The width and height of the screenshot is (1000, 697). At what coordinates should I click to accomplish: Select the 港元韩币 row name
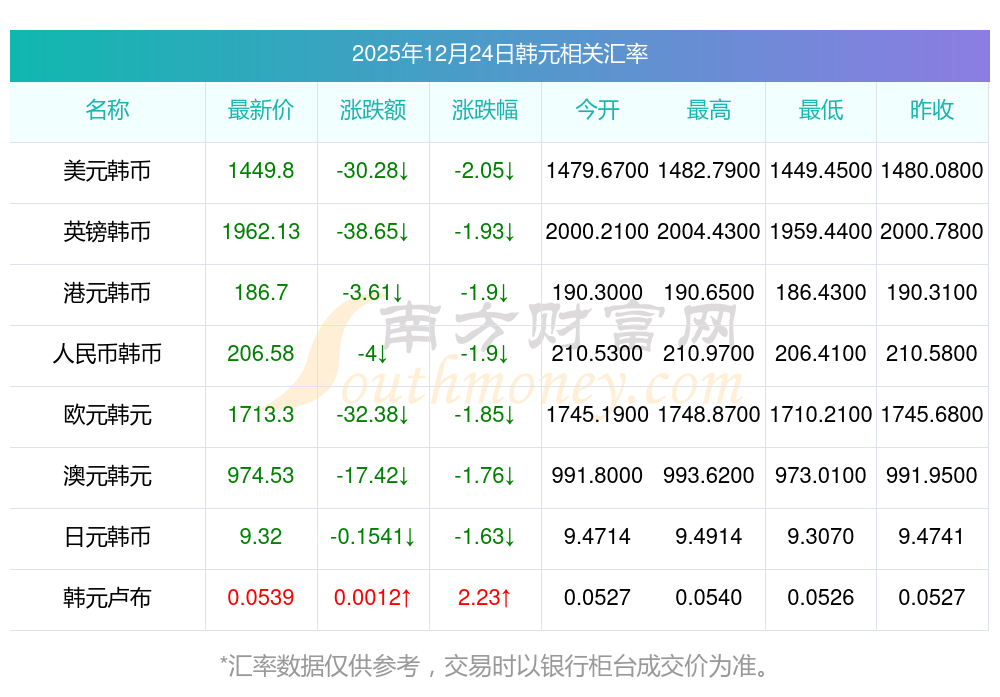click(107, 293)
